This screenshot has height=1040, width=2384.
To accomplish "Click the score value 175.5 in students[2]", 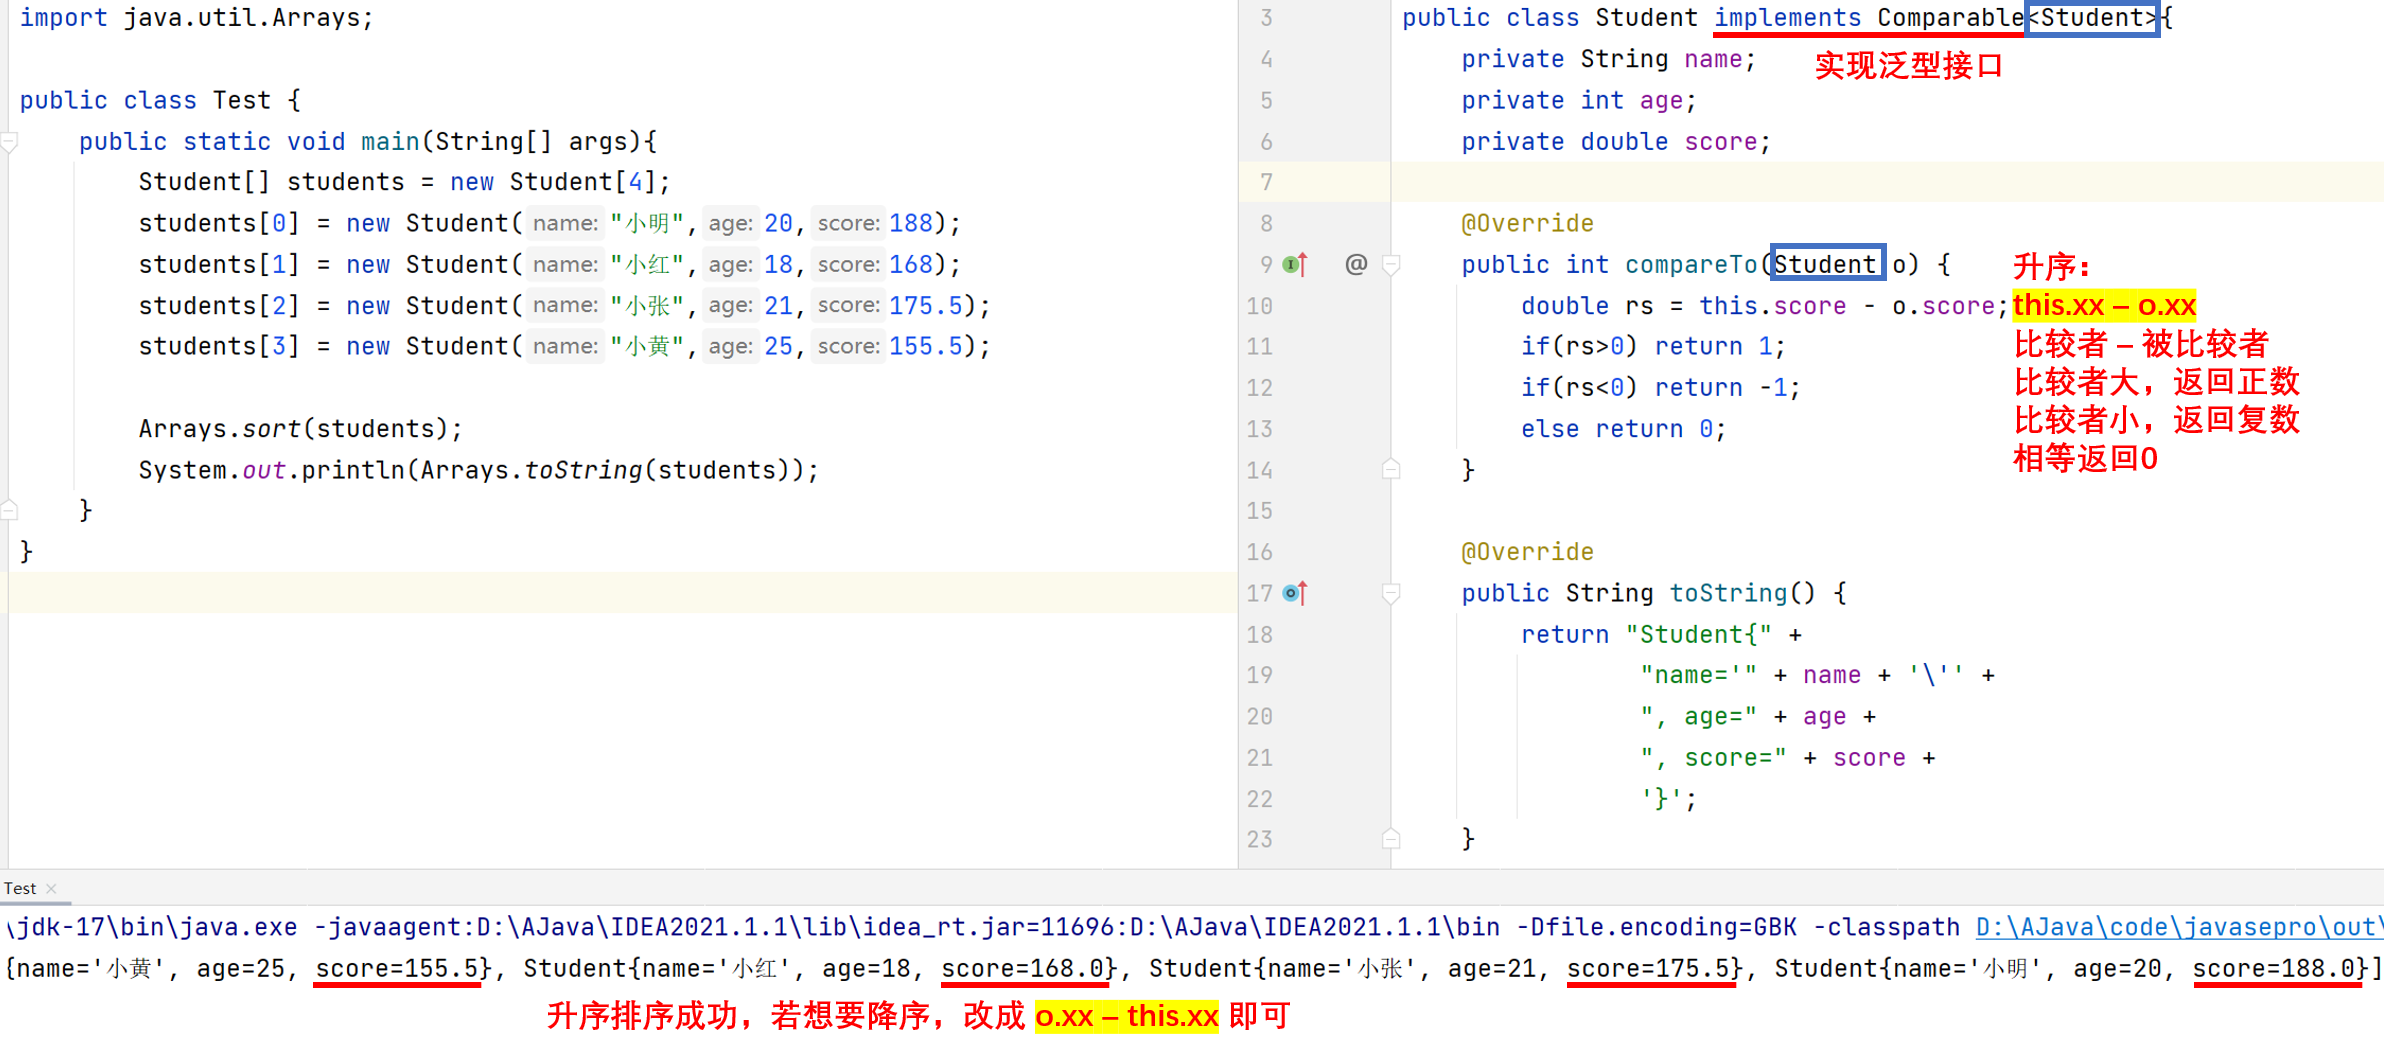I will tap(926, 305).
